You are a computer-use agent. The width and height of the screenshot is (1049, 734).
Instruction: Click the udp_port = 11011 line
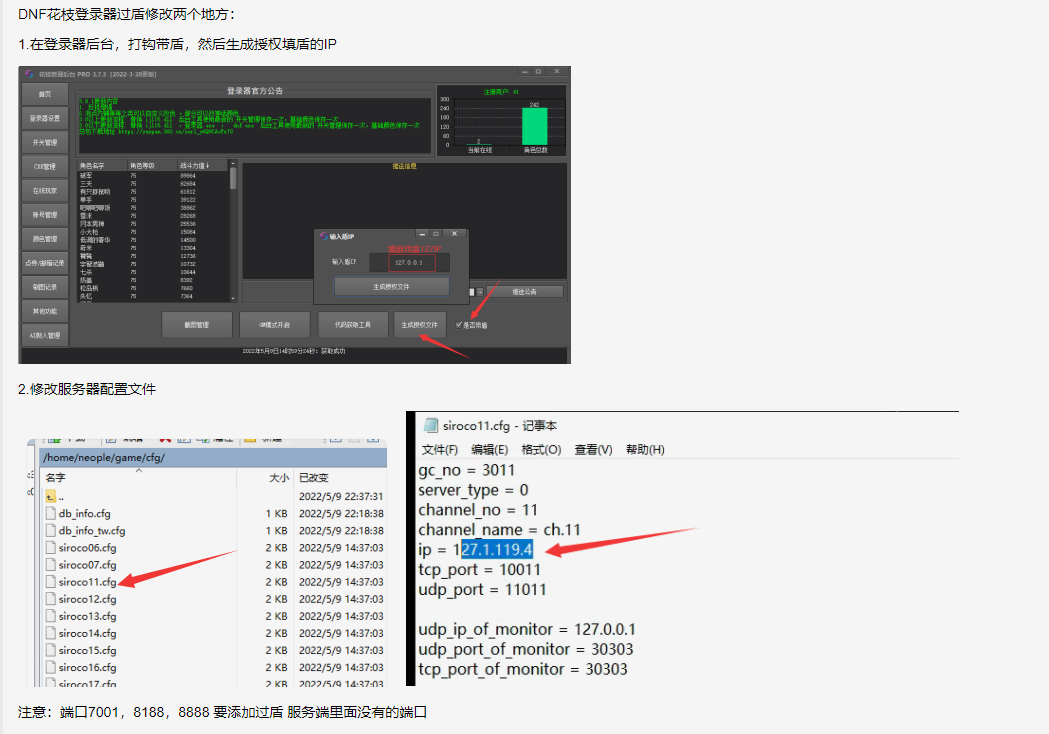[482, 590]
